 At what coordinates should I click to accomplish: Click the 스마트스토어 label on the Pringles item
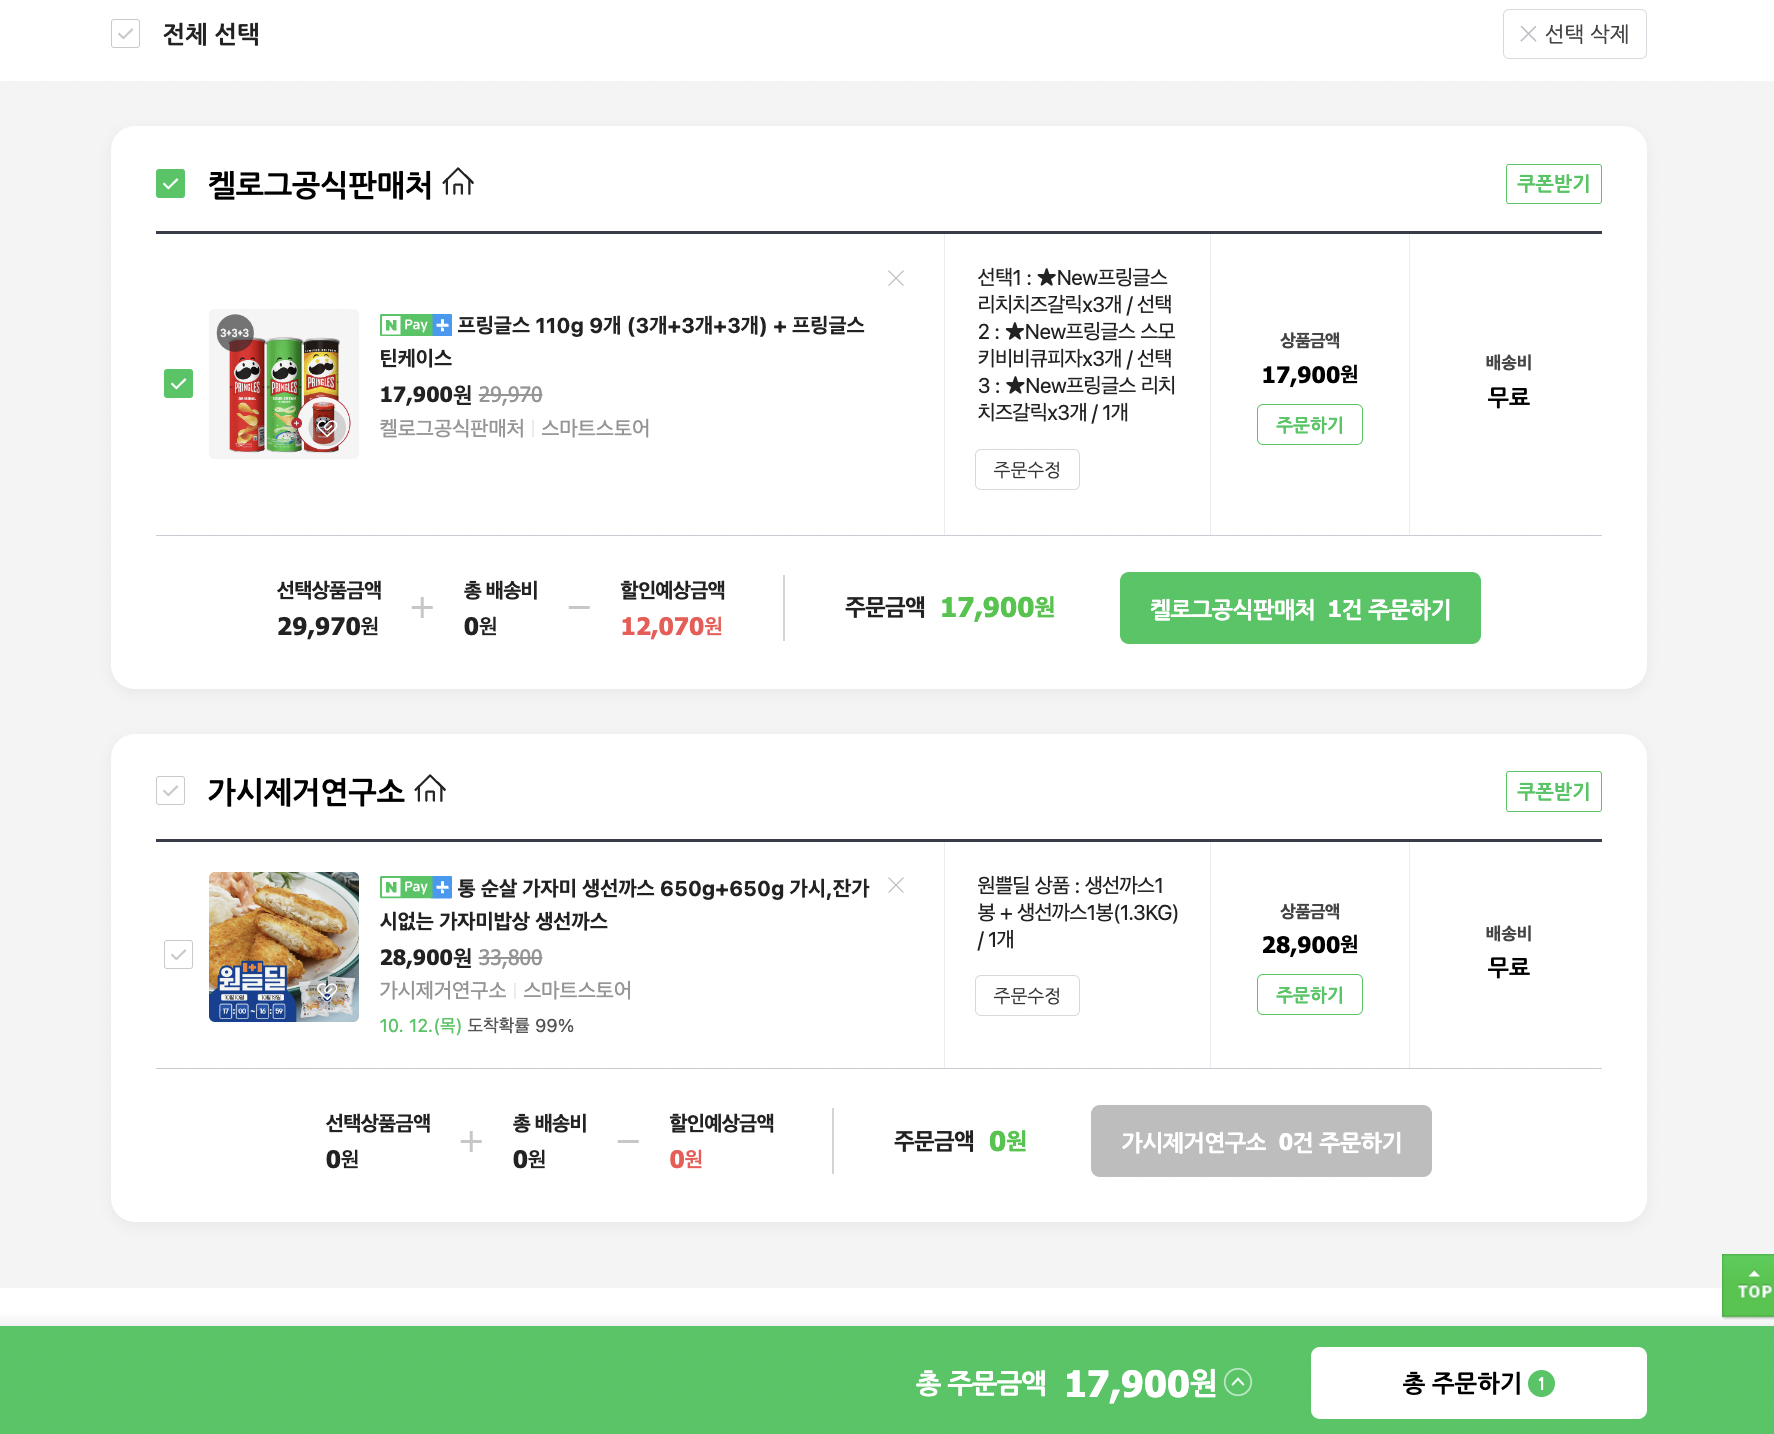click(595, 428)
